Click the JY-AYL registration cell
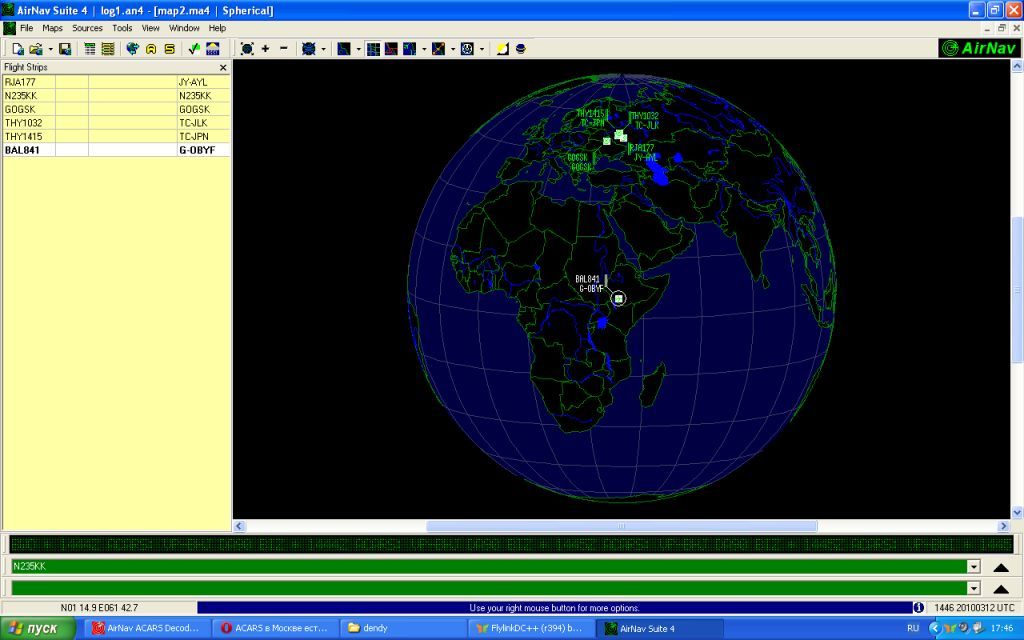Viewport: 1024px width, 640px height. 204,82
